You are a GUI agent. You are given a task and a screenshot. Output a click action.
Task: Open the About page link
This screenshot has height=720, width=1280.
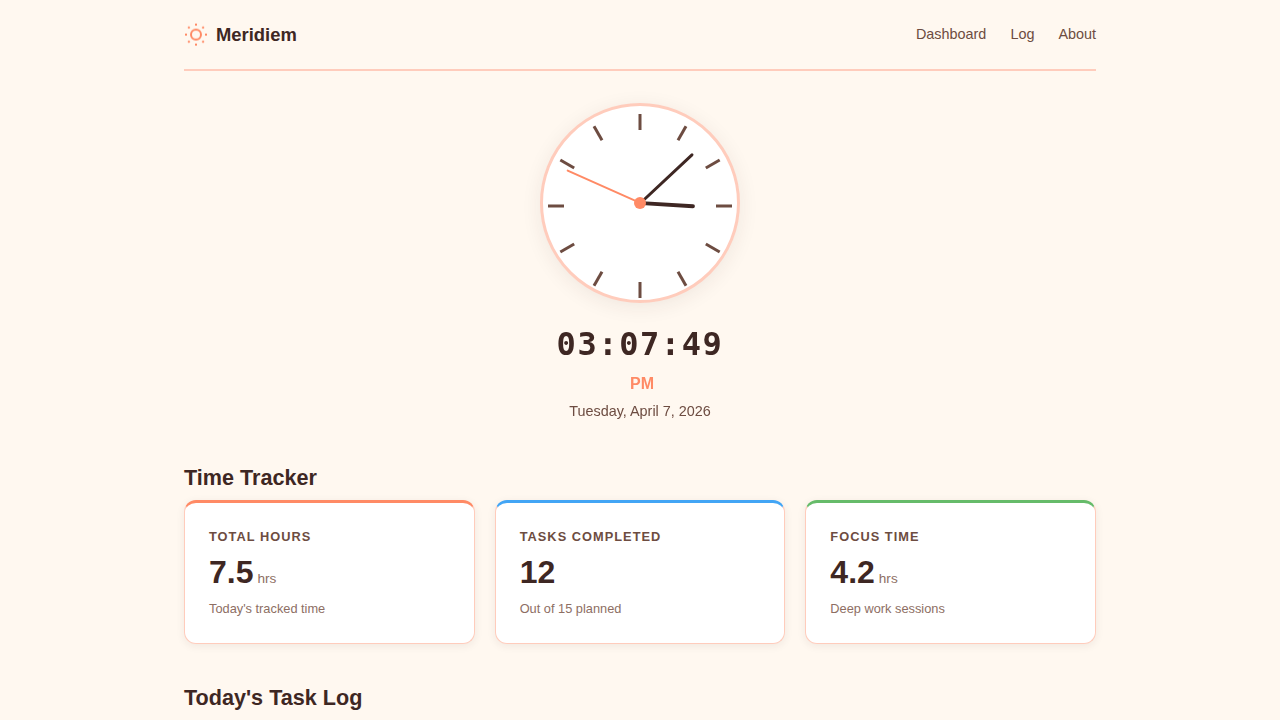coord(1076,34)
